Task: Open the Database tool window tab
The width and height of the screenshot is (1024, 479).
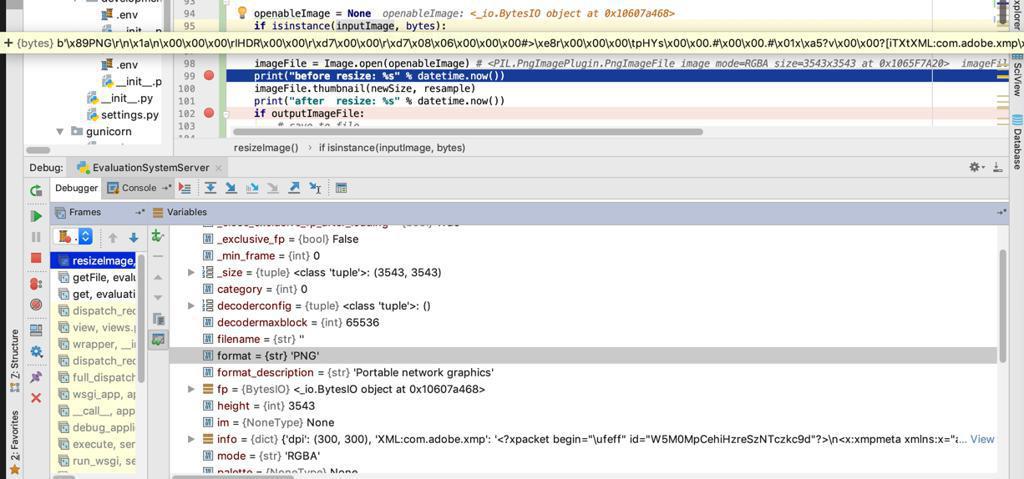Action: (1017, 141)
